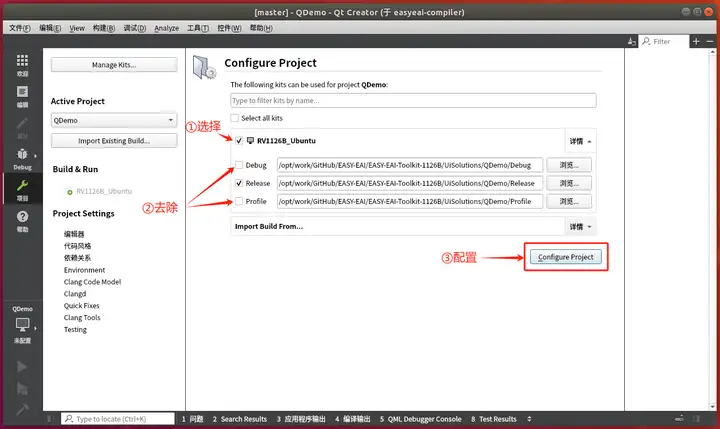Image resolution: width=720 pixels, height=429 pixels.
Task: Click the progress details toggle icon at bottom right
Action: tap(679, 419)
